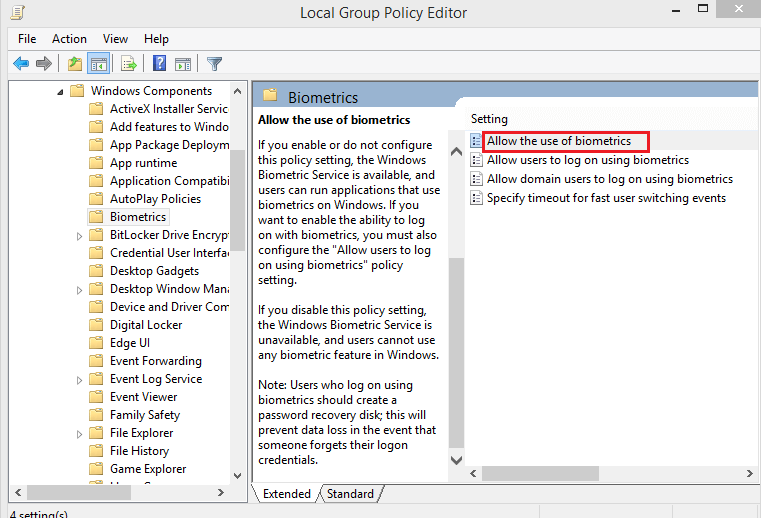Click the Desktop Gadgets folder icon
The width and height of the screenshot is (761, 518).
tap(96, 270)
